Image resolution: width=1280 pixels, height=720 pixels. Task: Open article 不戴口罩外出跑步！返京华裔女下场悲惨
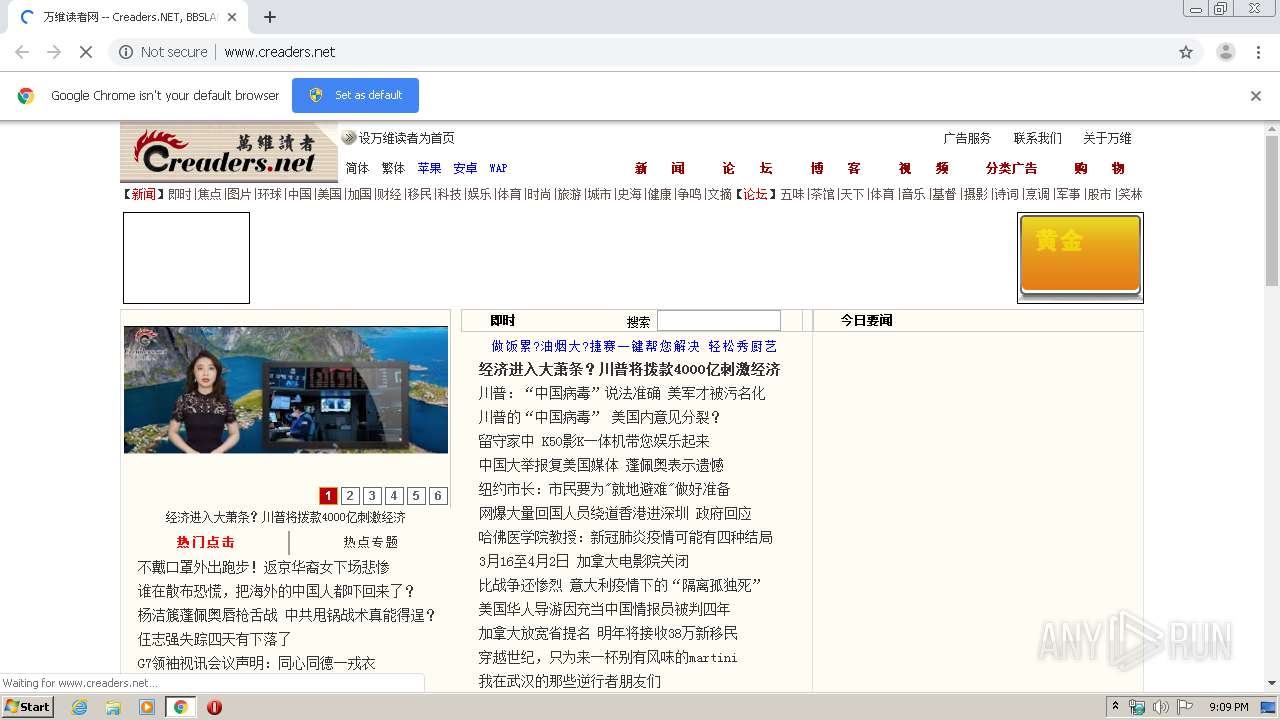263,567
